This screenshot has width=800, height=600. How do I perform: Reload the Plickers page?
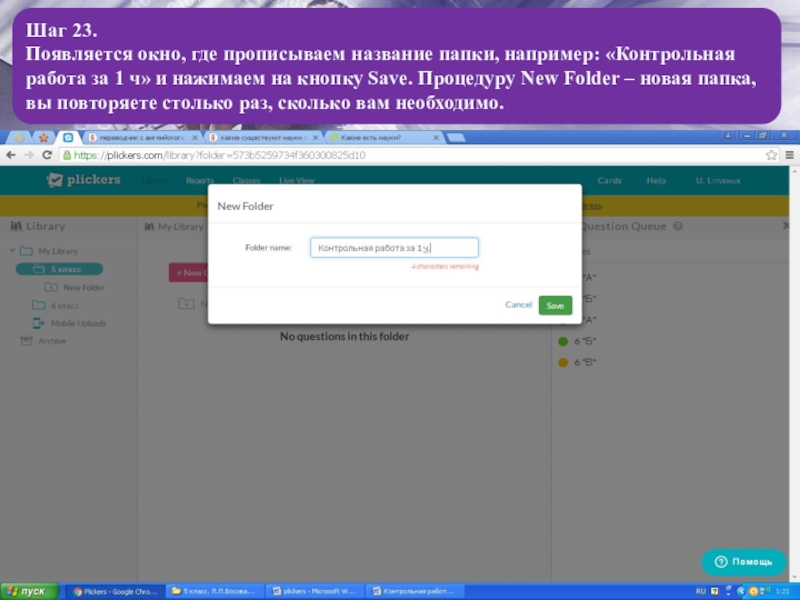coord(47,155)
